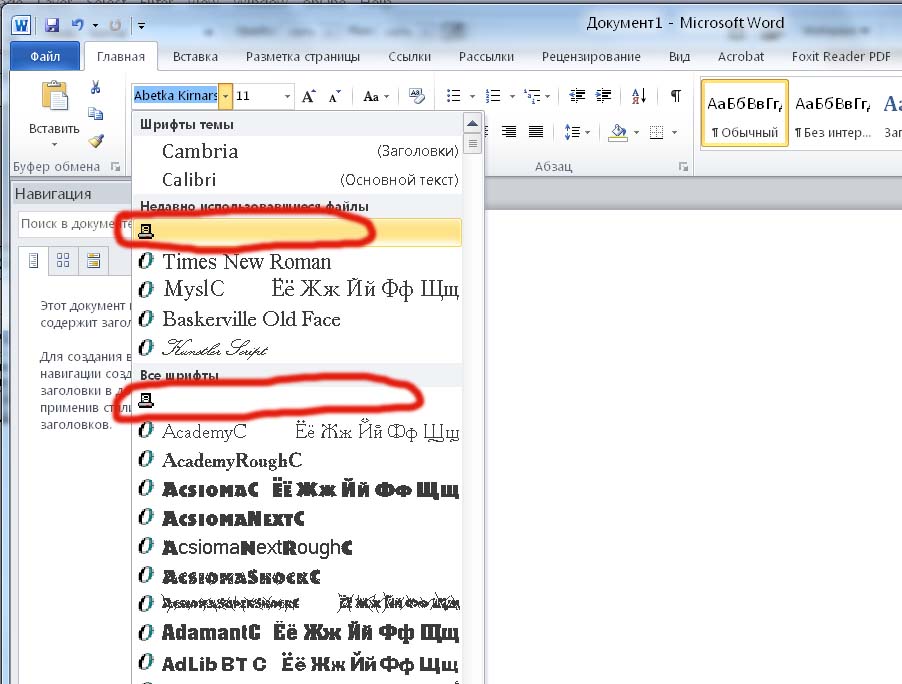This screenshot has height=684, width=902.
Task: Toggle Justify paragraph alignment
Action: [x=536, y=132]
